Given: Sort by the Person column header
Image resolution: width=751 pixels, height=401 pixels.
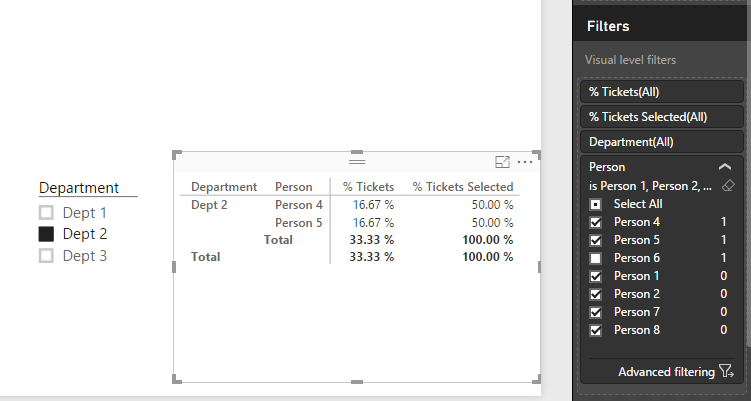Looking at the screenshot, I should pos(294,187).
